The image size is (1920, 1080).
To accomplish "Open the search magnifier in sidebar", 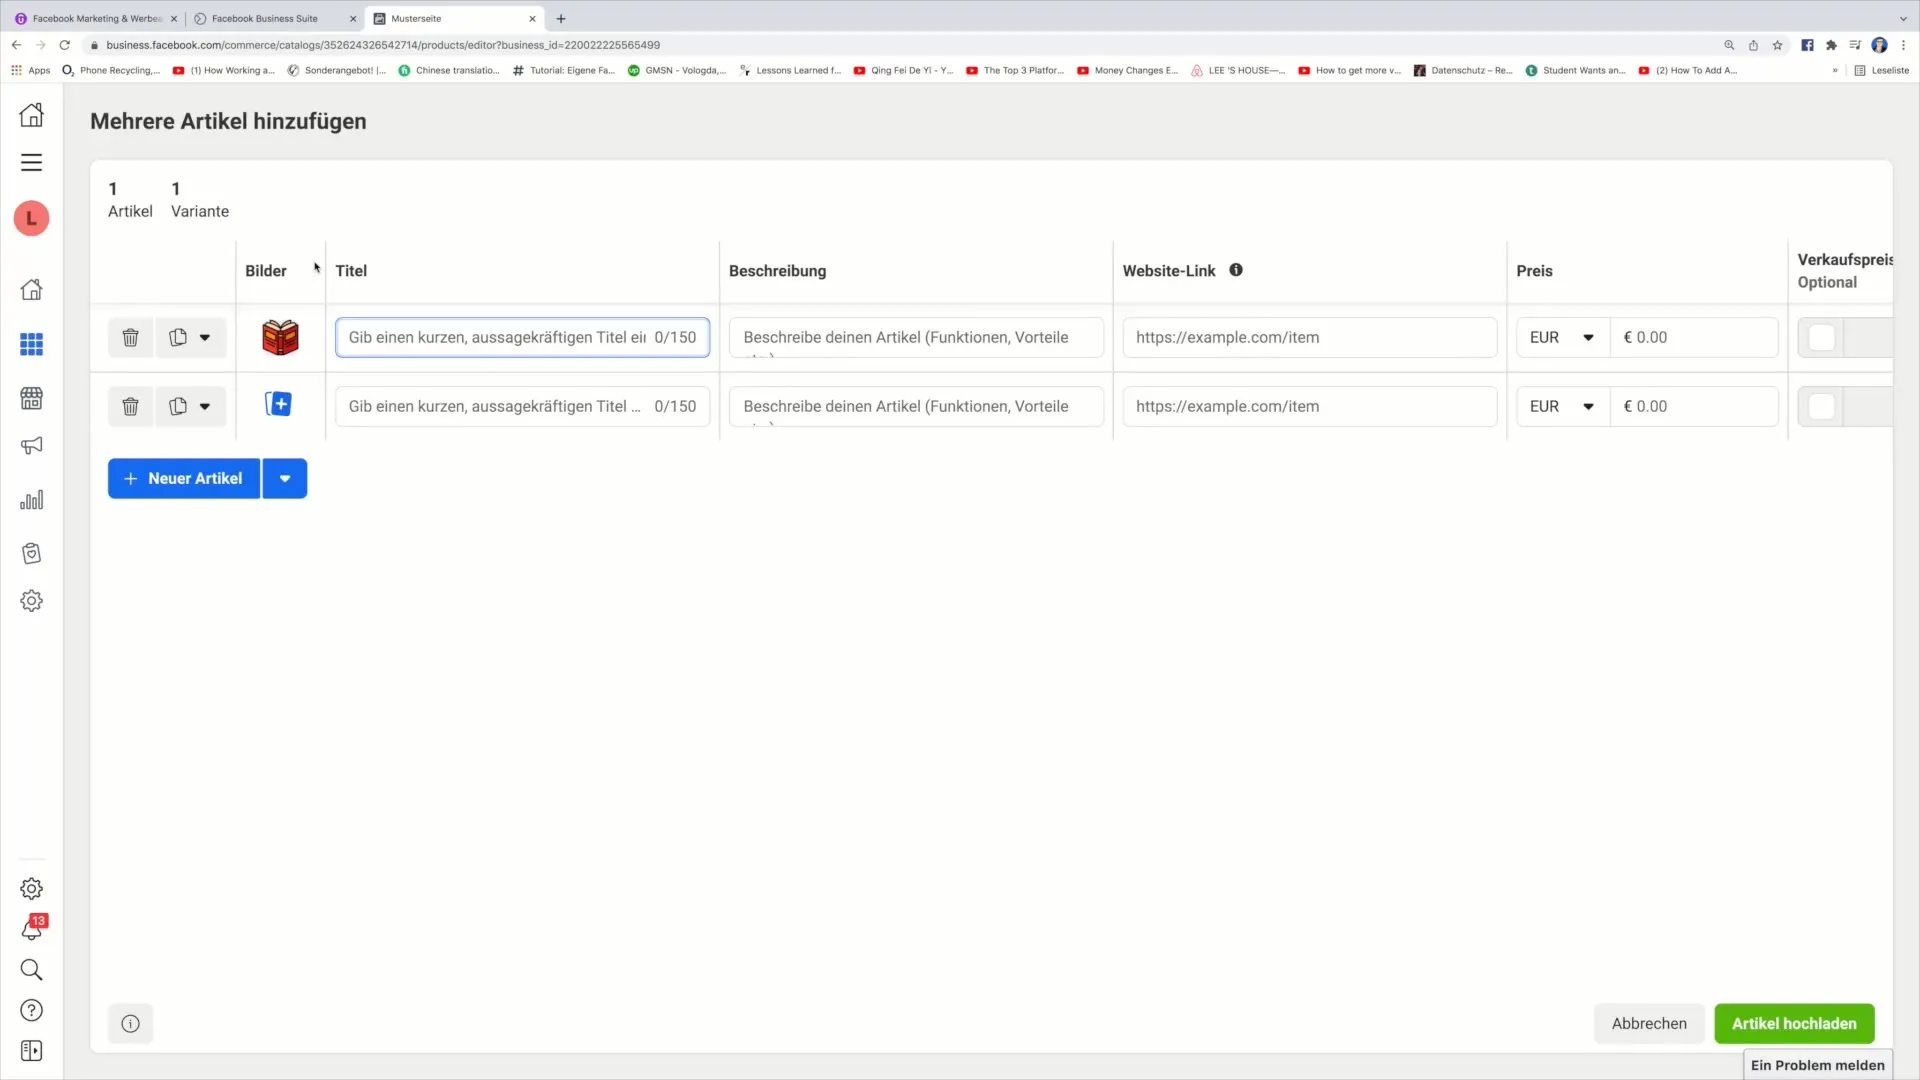I will point(31,970).
